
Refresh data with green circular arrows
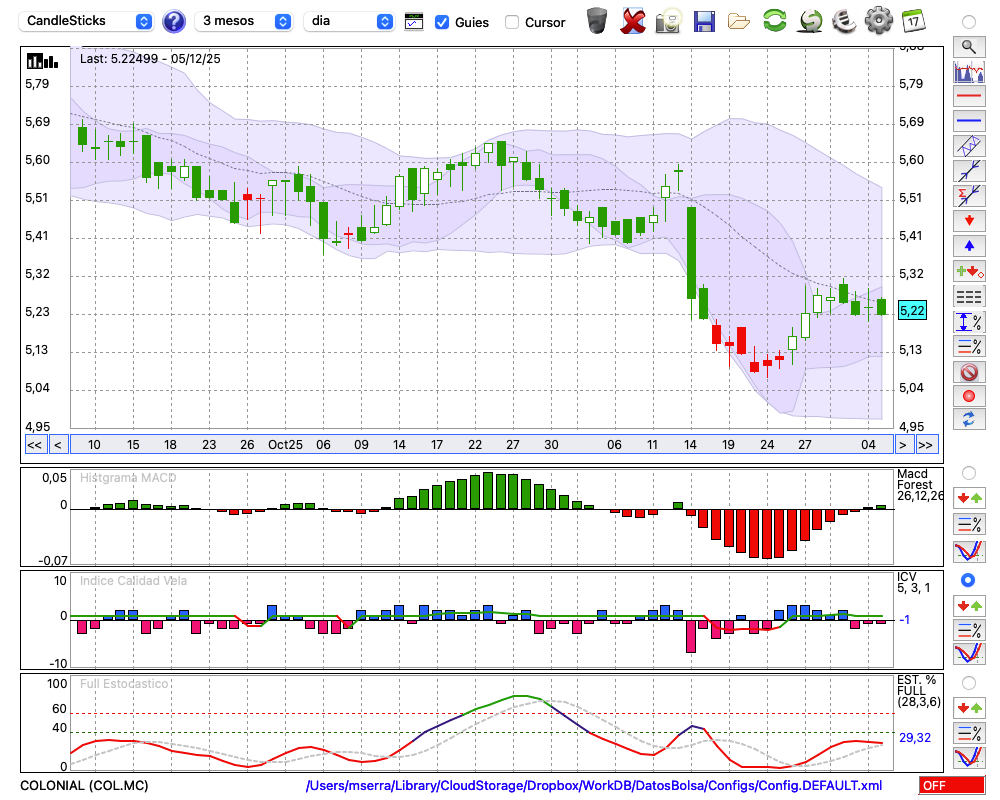pyautogui.click(x=774, y=21)
